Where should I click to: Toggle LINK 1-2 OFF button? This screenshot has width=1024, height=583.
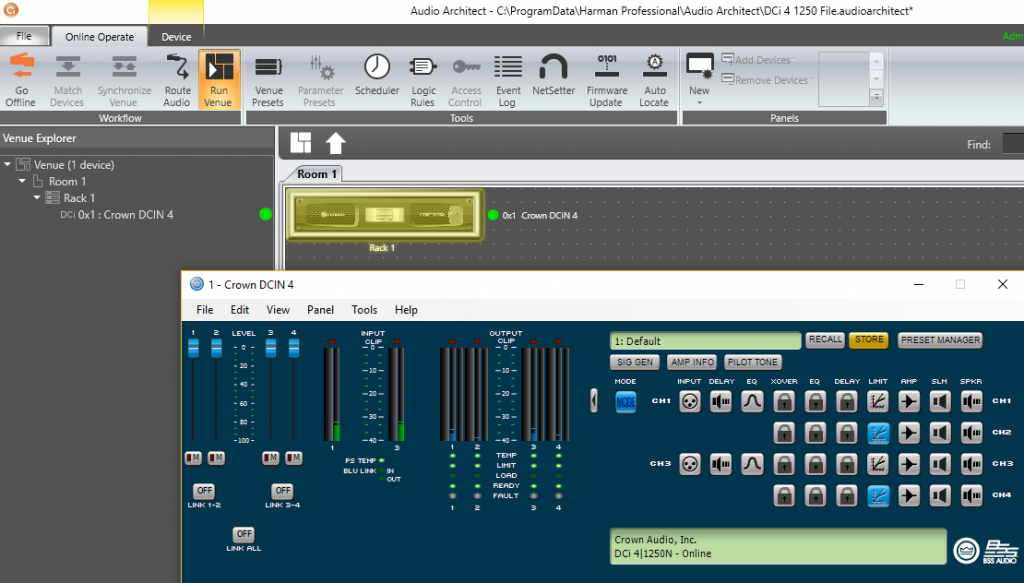tap(204, 490)
